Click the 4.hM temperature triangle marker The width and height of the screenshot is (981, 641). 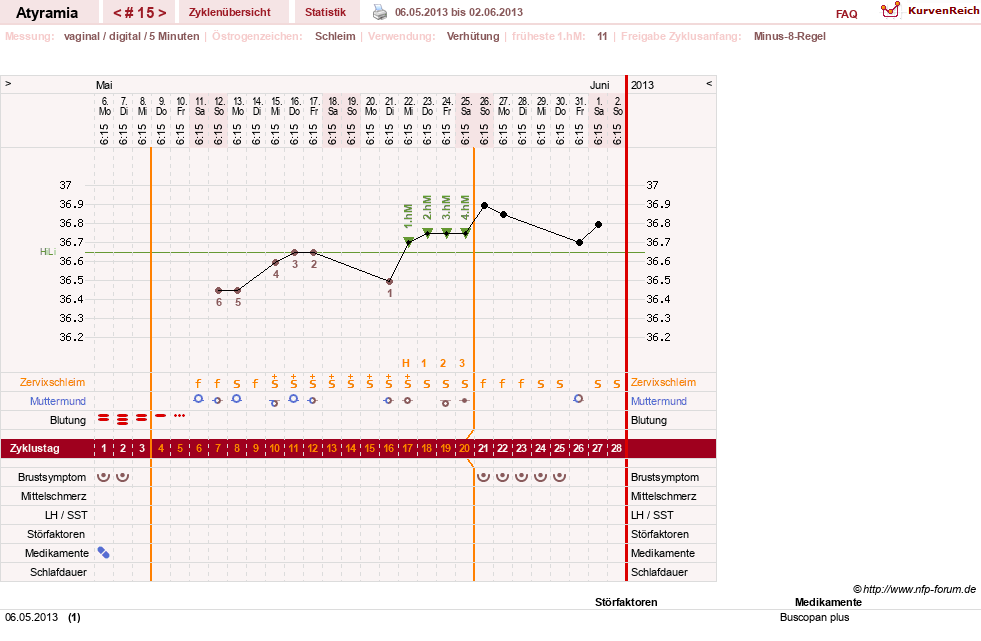coord(465,233)
